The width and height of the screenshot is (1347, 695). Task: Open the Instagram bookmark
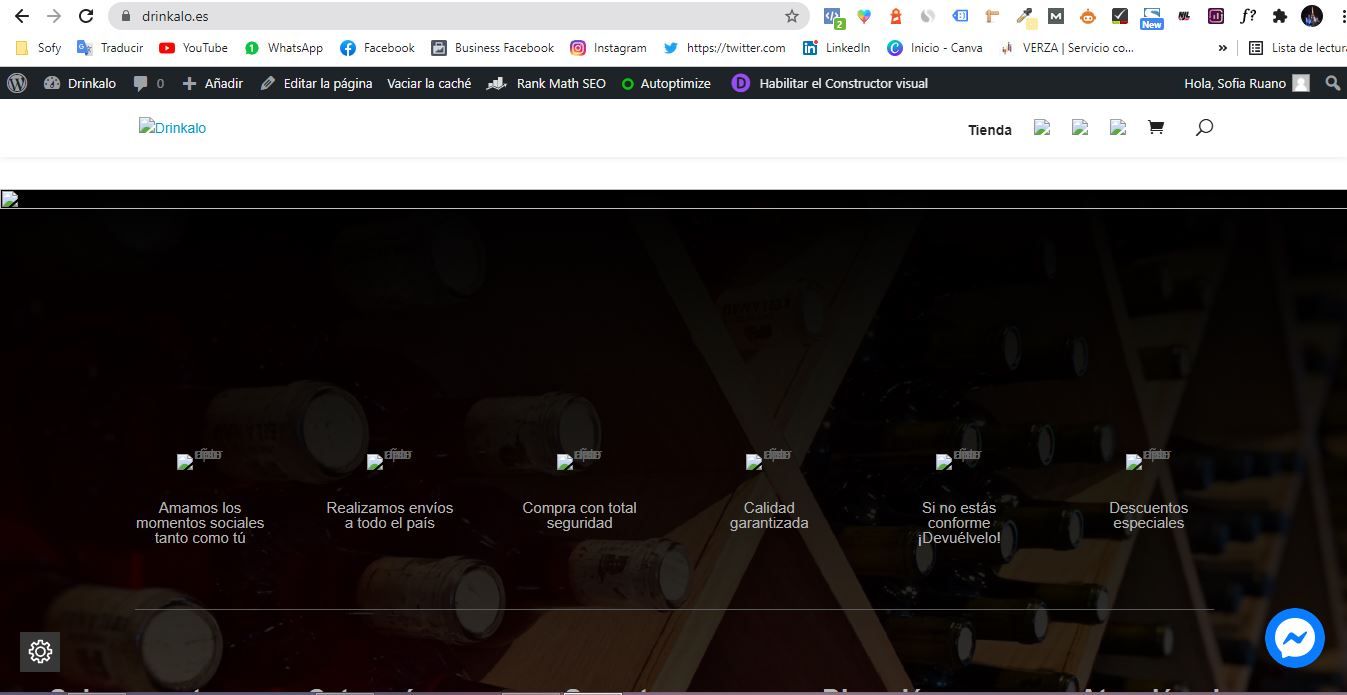[608, 47]
